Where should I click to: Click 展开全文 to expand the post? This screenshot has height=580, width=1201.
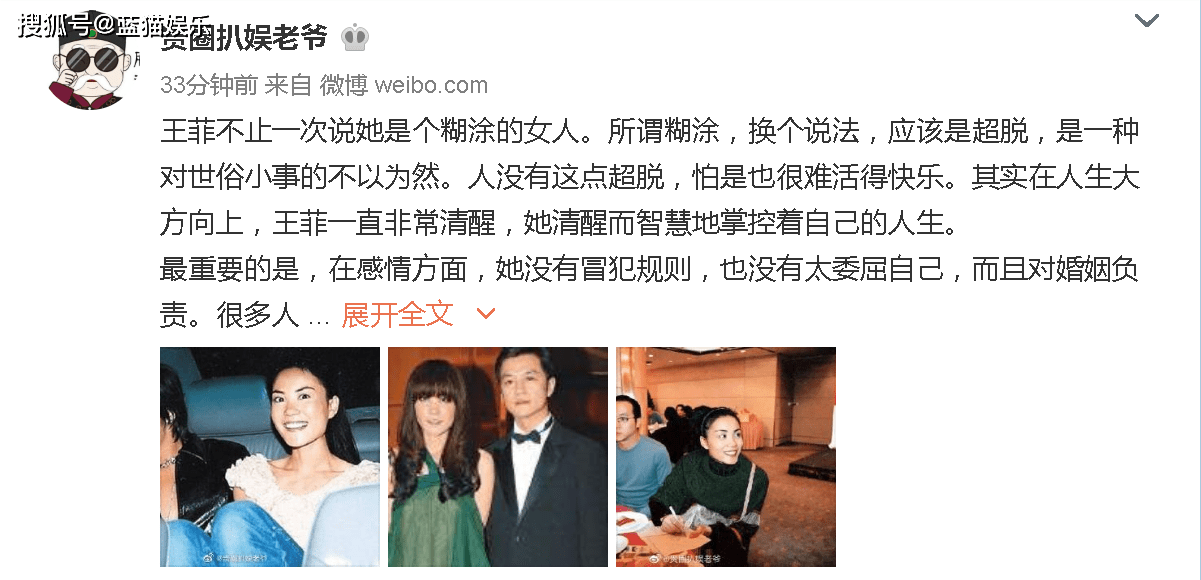398,314
